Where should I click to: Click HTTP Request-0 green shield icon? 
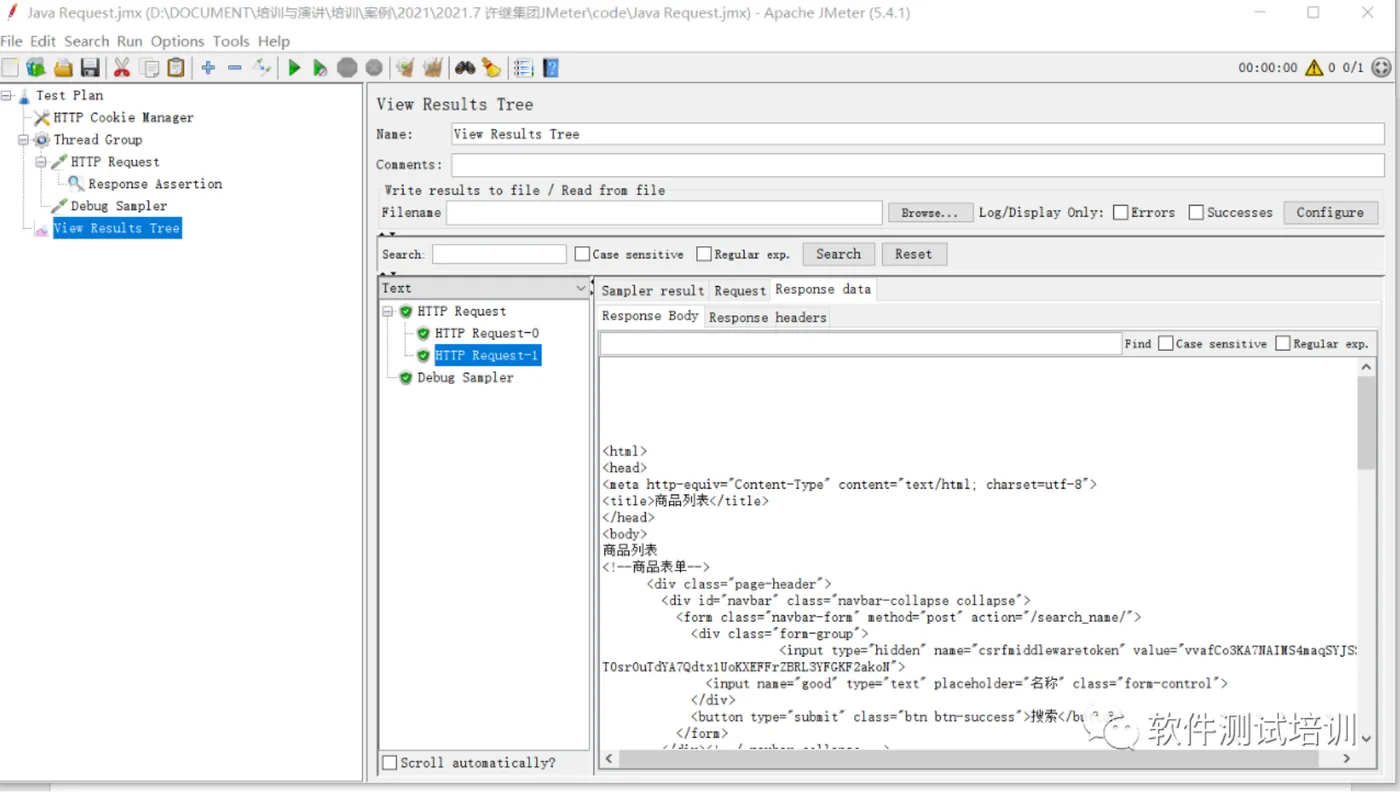coord(423,333)
